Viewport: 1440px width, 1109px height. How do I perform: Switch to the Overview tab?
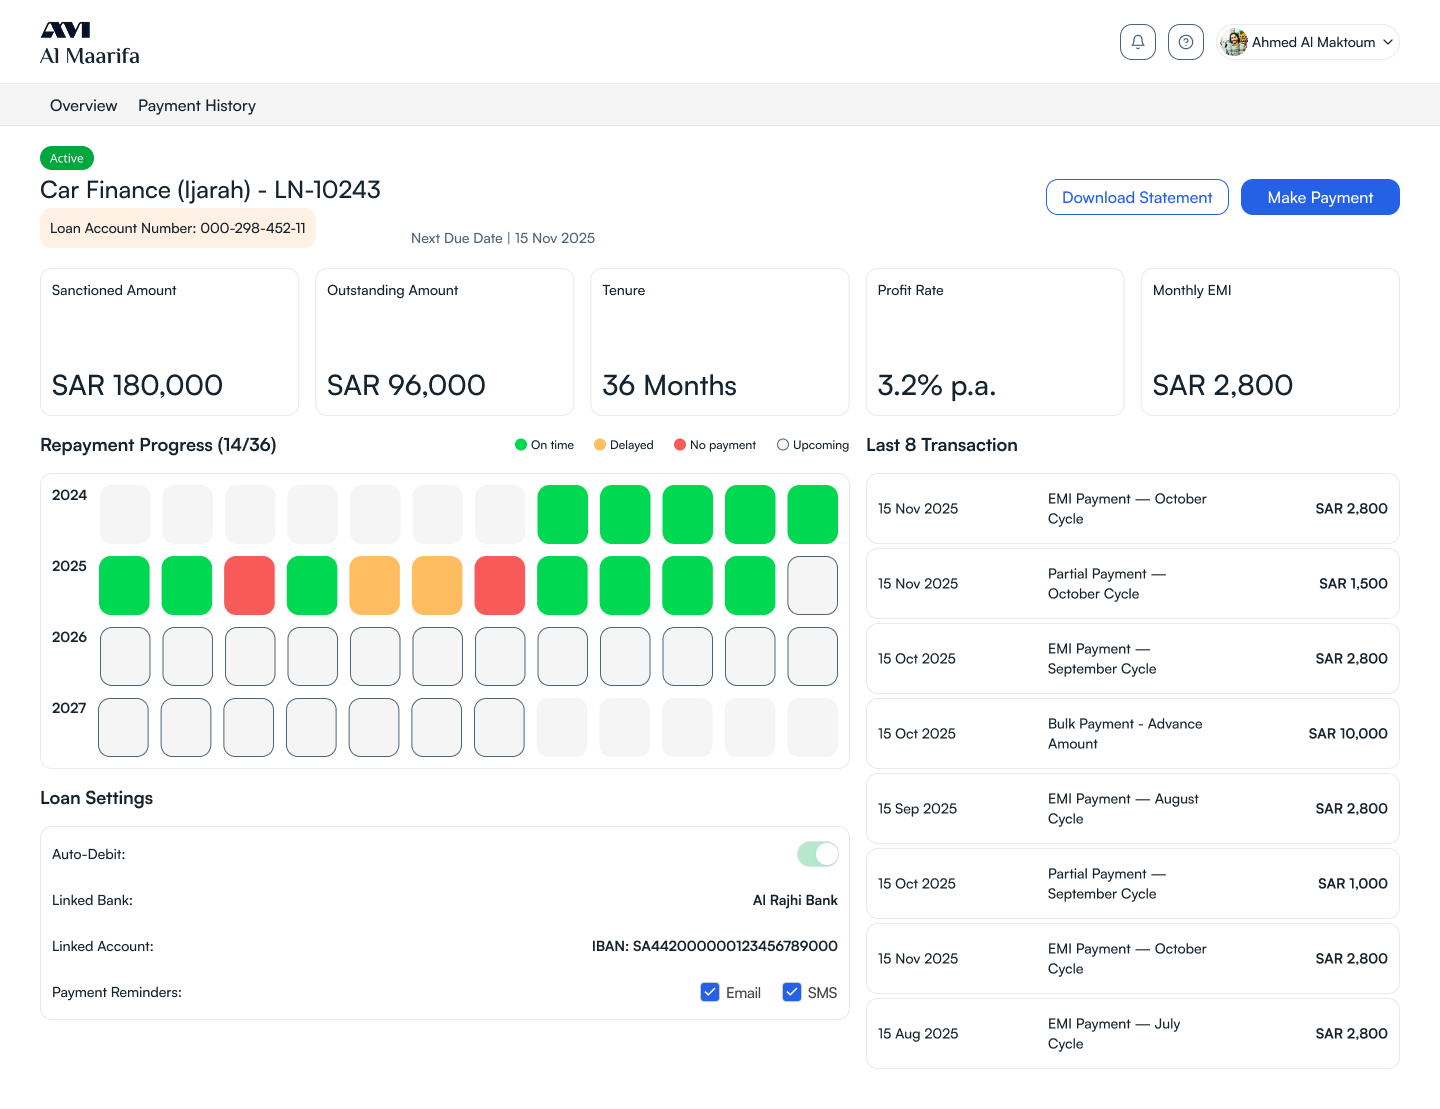(83, 106)
